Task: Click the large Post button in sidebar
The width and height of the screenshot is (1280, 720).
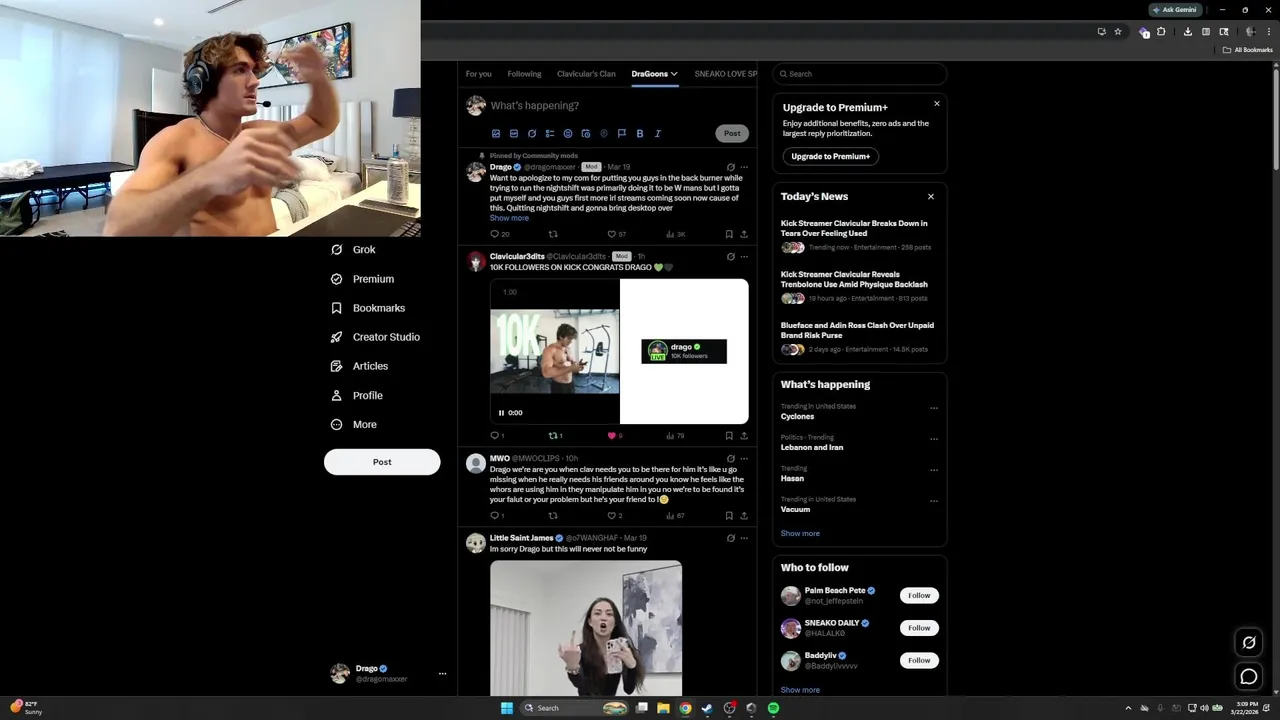Action: [x=382, y=462]
